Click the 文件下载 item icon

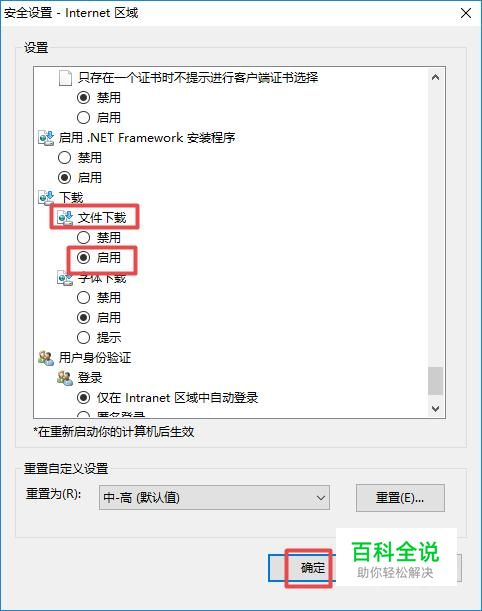click(x=65, y=218)
